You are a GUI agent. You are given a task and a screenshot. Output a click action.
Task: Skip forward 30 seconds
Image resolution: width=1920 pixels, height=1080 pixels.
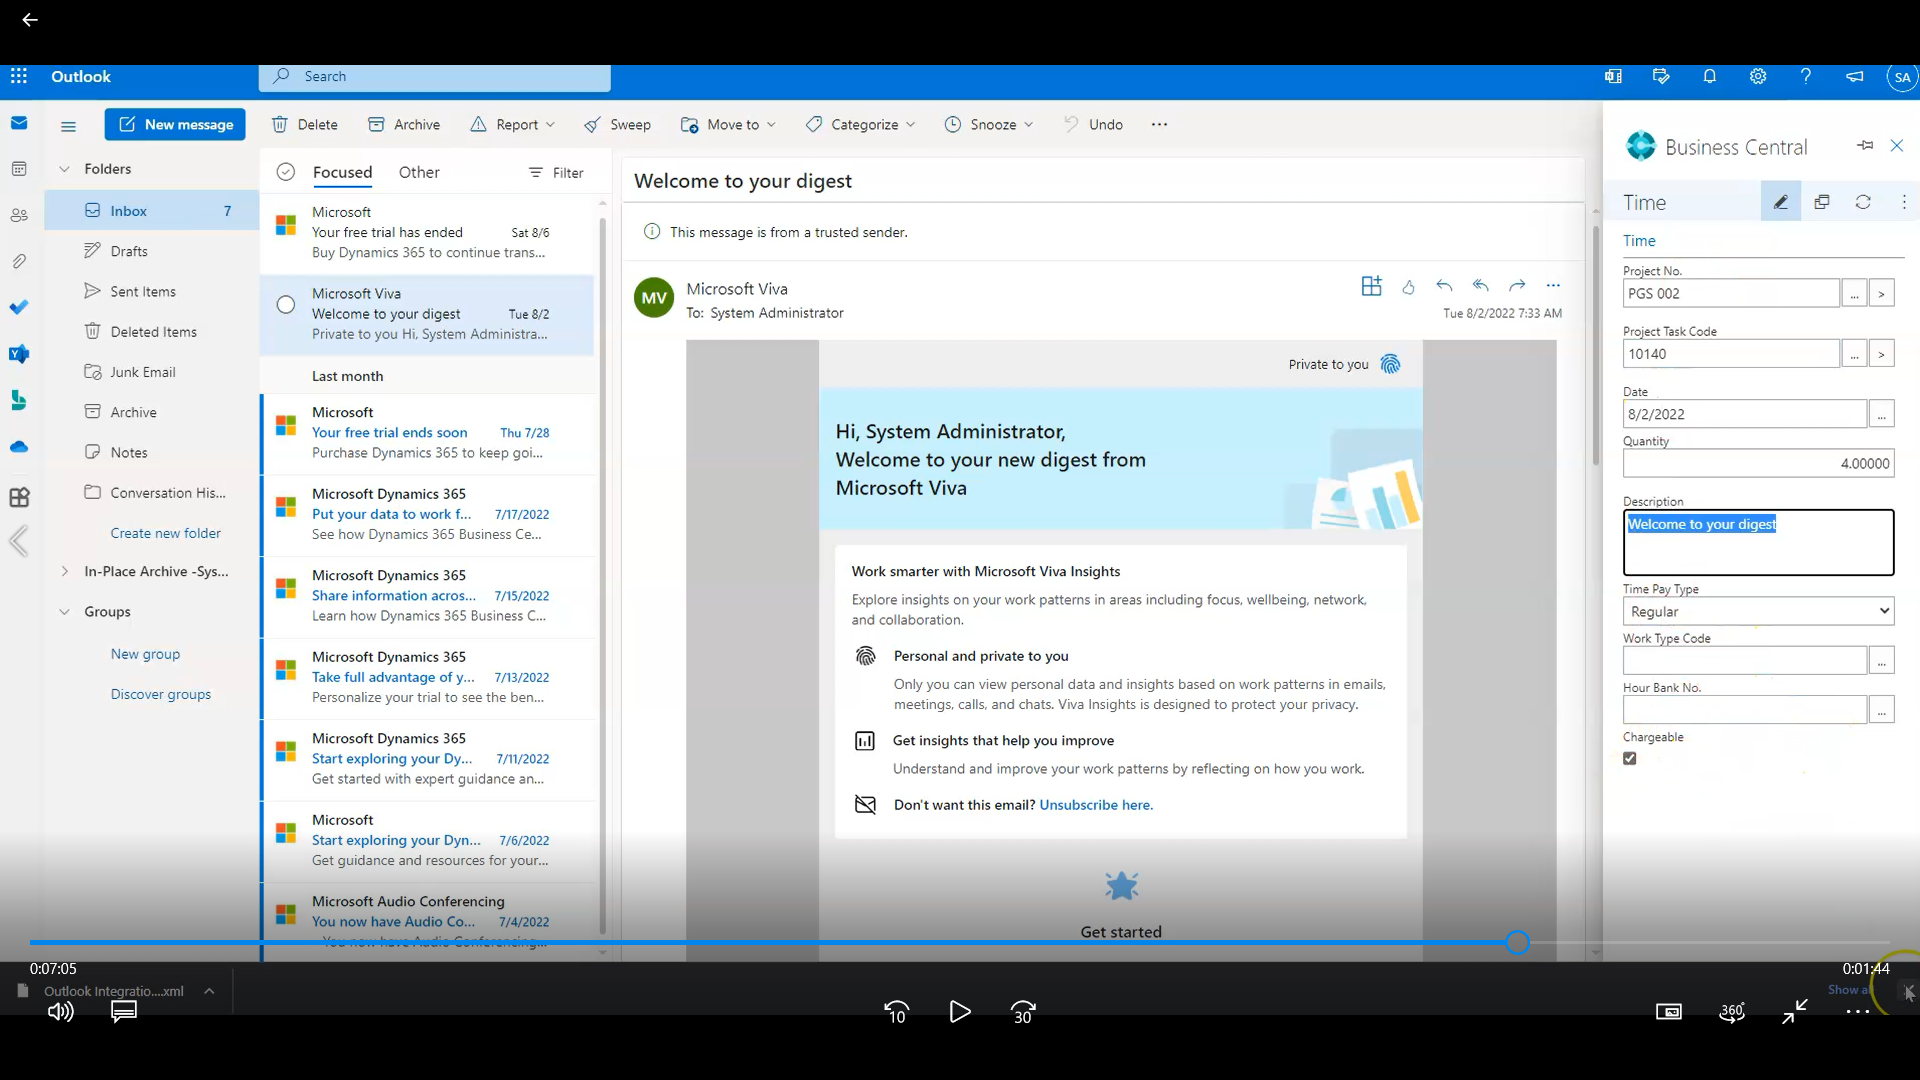coord(1022,1012)
